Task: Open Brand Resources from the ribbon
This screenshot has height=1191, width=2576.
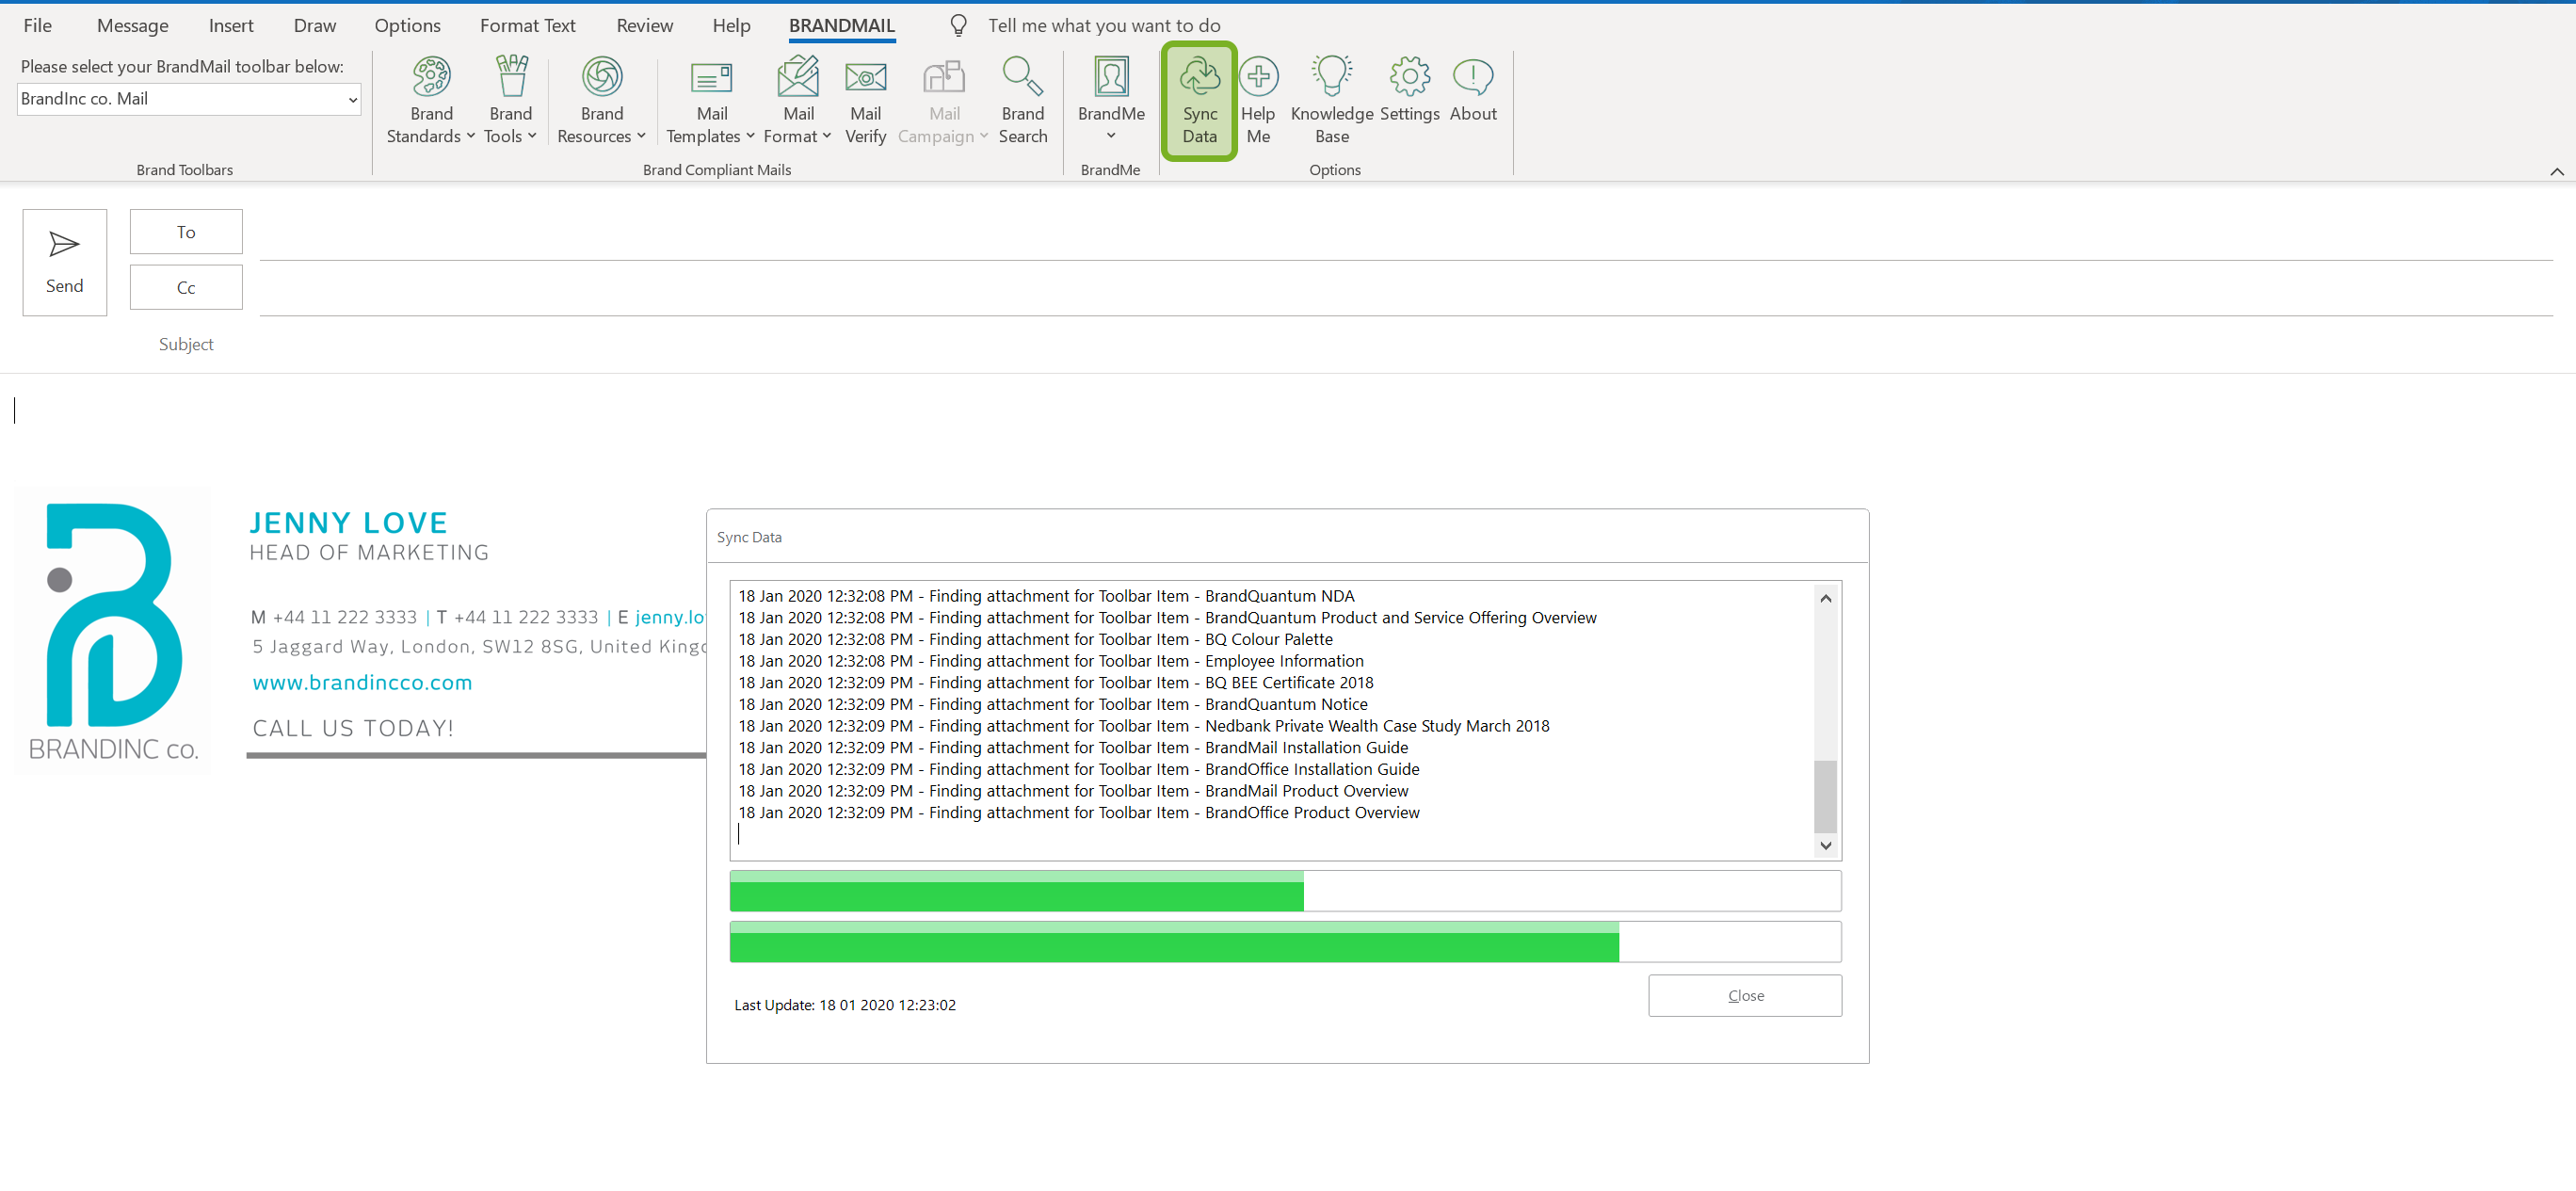Action: click(601, 77)
